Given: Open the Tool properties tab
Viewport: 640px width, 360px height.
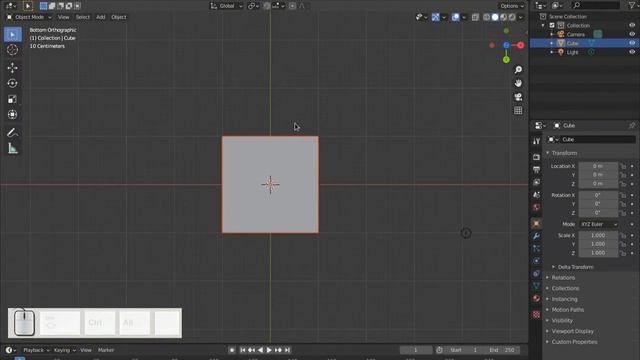Looking at the screenshot, I should coord(536,141).
